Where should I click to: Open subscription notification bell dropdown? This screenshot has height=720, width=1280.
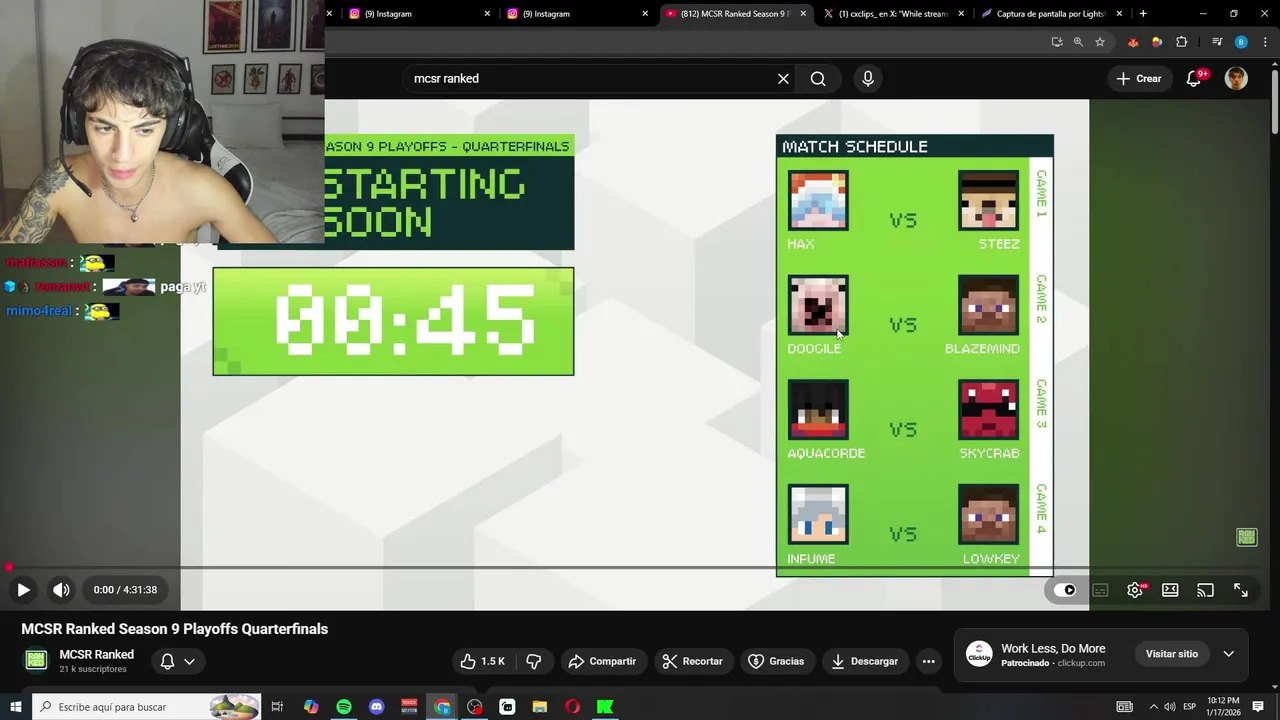[x=177, y=661]
